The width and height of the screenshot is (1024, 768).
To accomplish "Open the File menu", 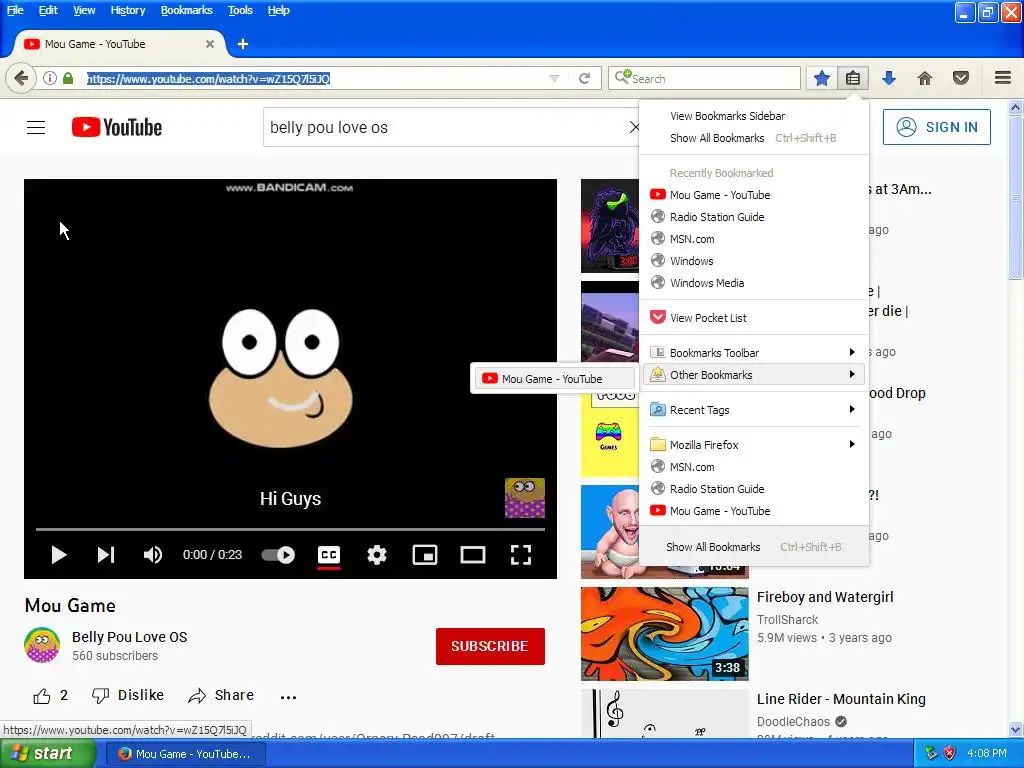I will click(15, 10).
